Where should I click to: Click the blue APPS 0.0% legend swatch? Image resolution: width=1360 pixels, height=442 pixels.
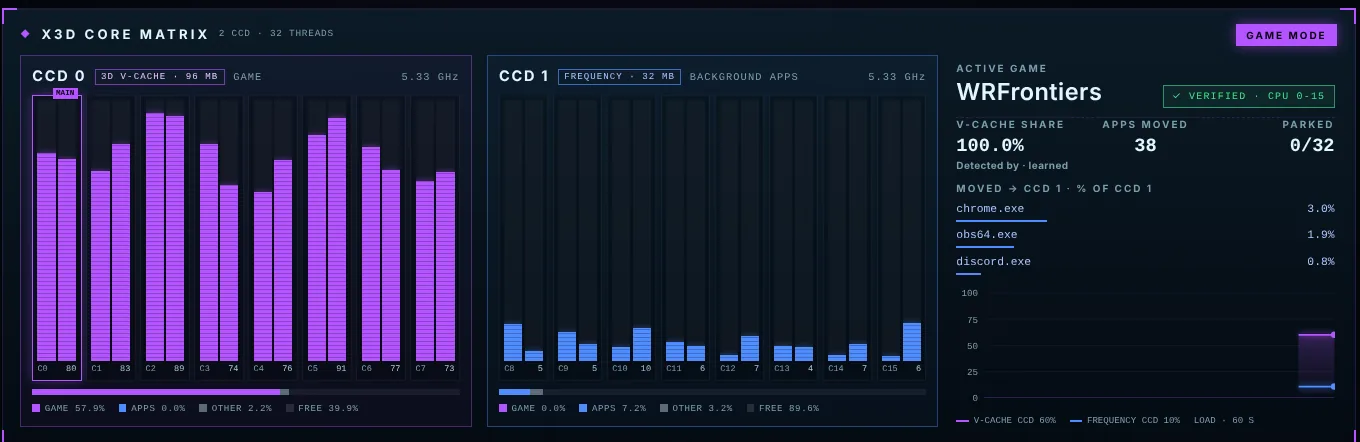[123, 408]
